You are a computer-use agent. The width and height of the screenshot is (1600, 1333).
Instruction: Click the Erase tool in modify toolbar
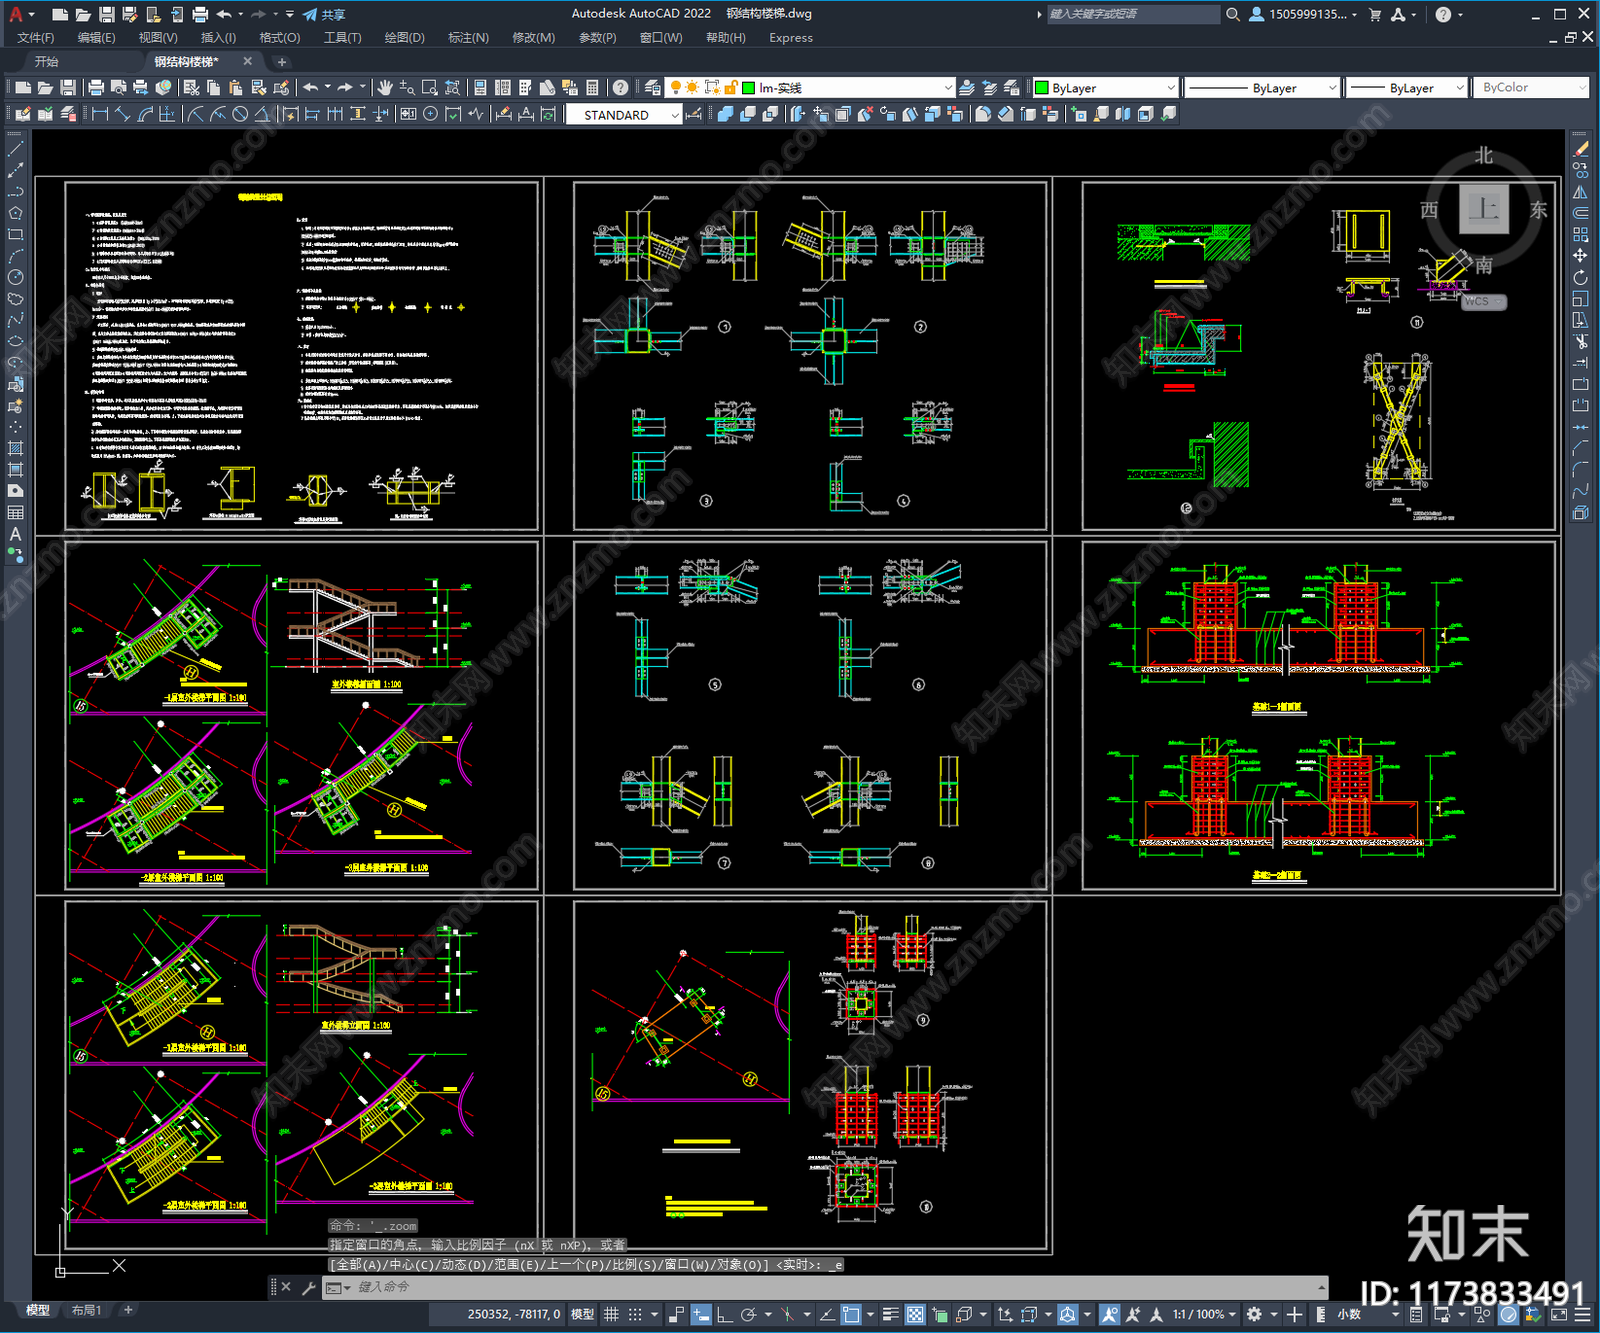pos(1580,149)
